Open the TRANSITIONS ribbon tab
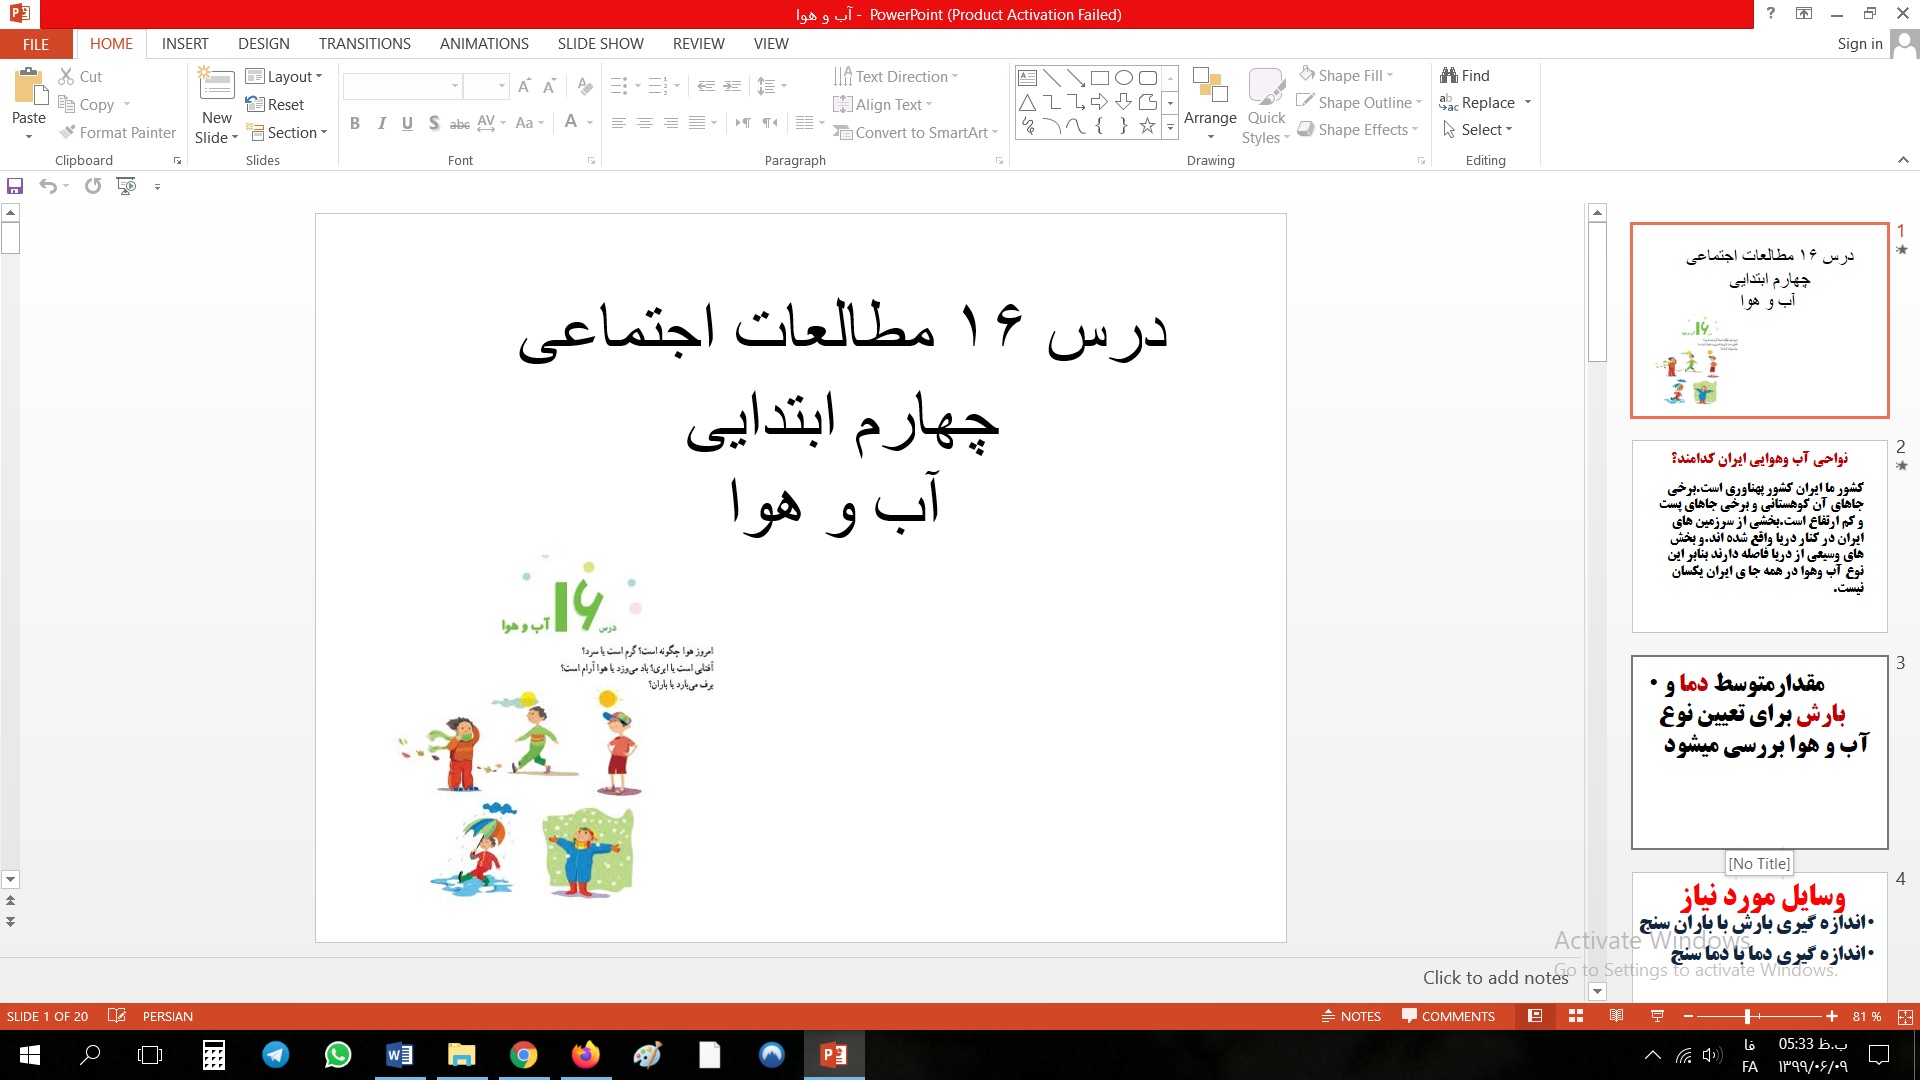Screen dimensions: 1920x1080 click(364, 43)
